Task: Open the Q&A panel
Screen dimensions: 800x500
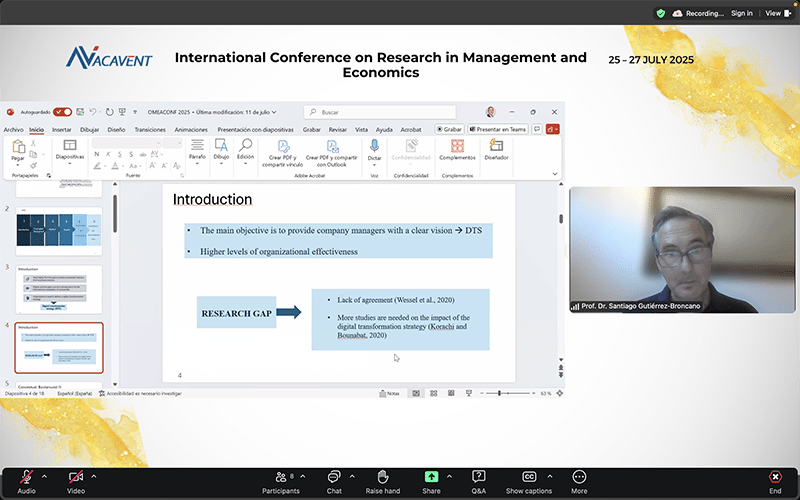Action: tap(479, 478)
